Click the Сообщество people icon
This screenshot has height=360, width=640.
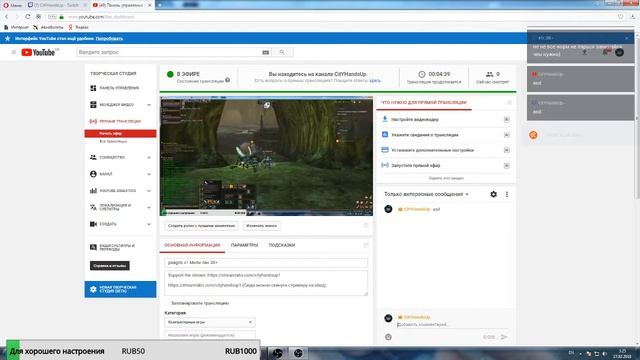[x=93, y=157]
